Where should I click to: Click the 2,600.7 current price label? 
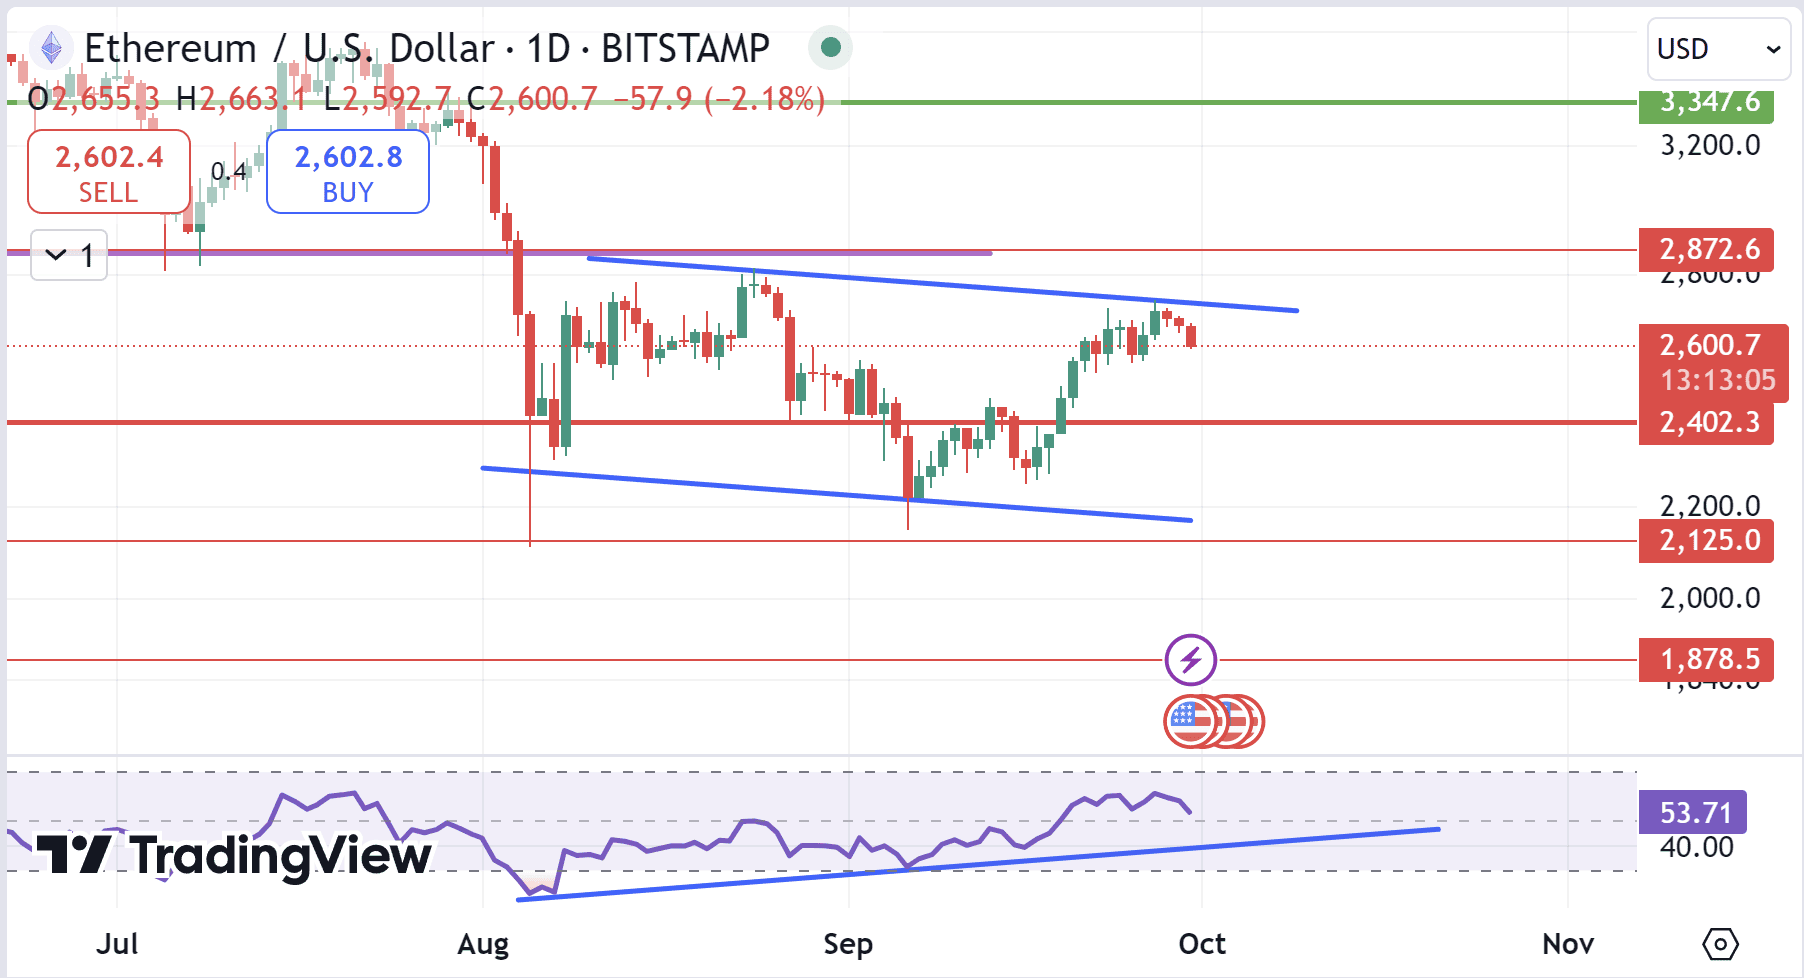[1710, 346]
